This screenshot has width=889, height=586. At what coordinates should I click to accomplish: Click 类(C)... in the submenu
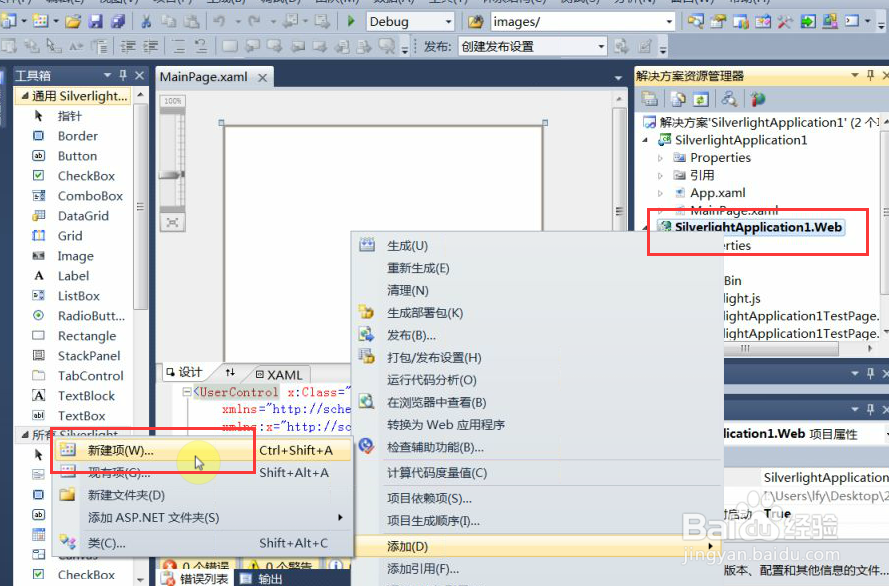coord(201,543)
